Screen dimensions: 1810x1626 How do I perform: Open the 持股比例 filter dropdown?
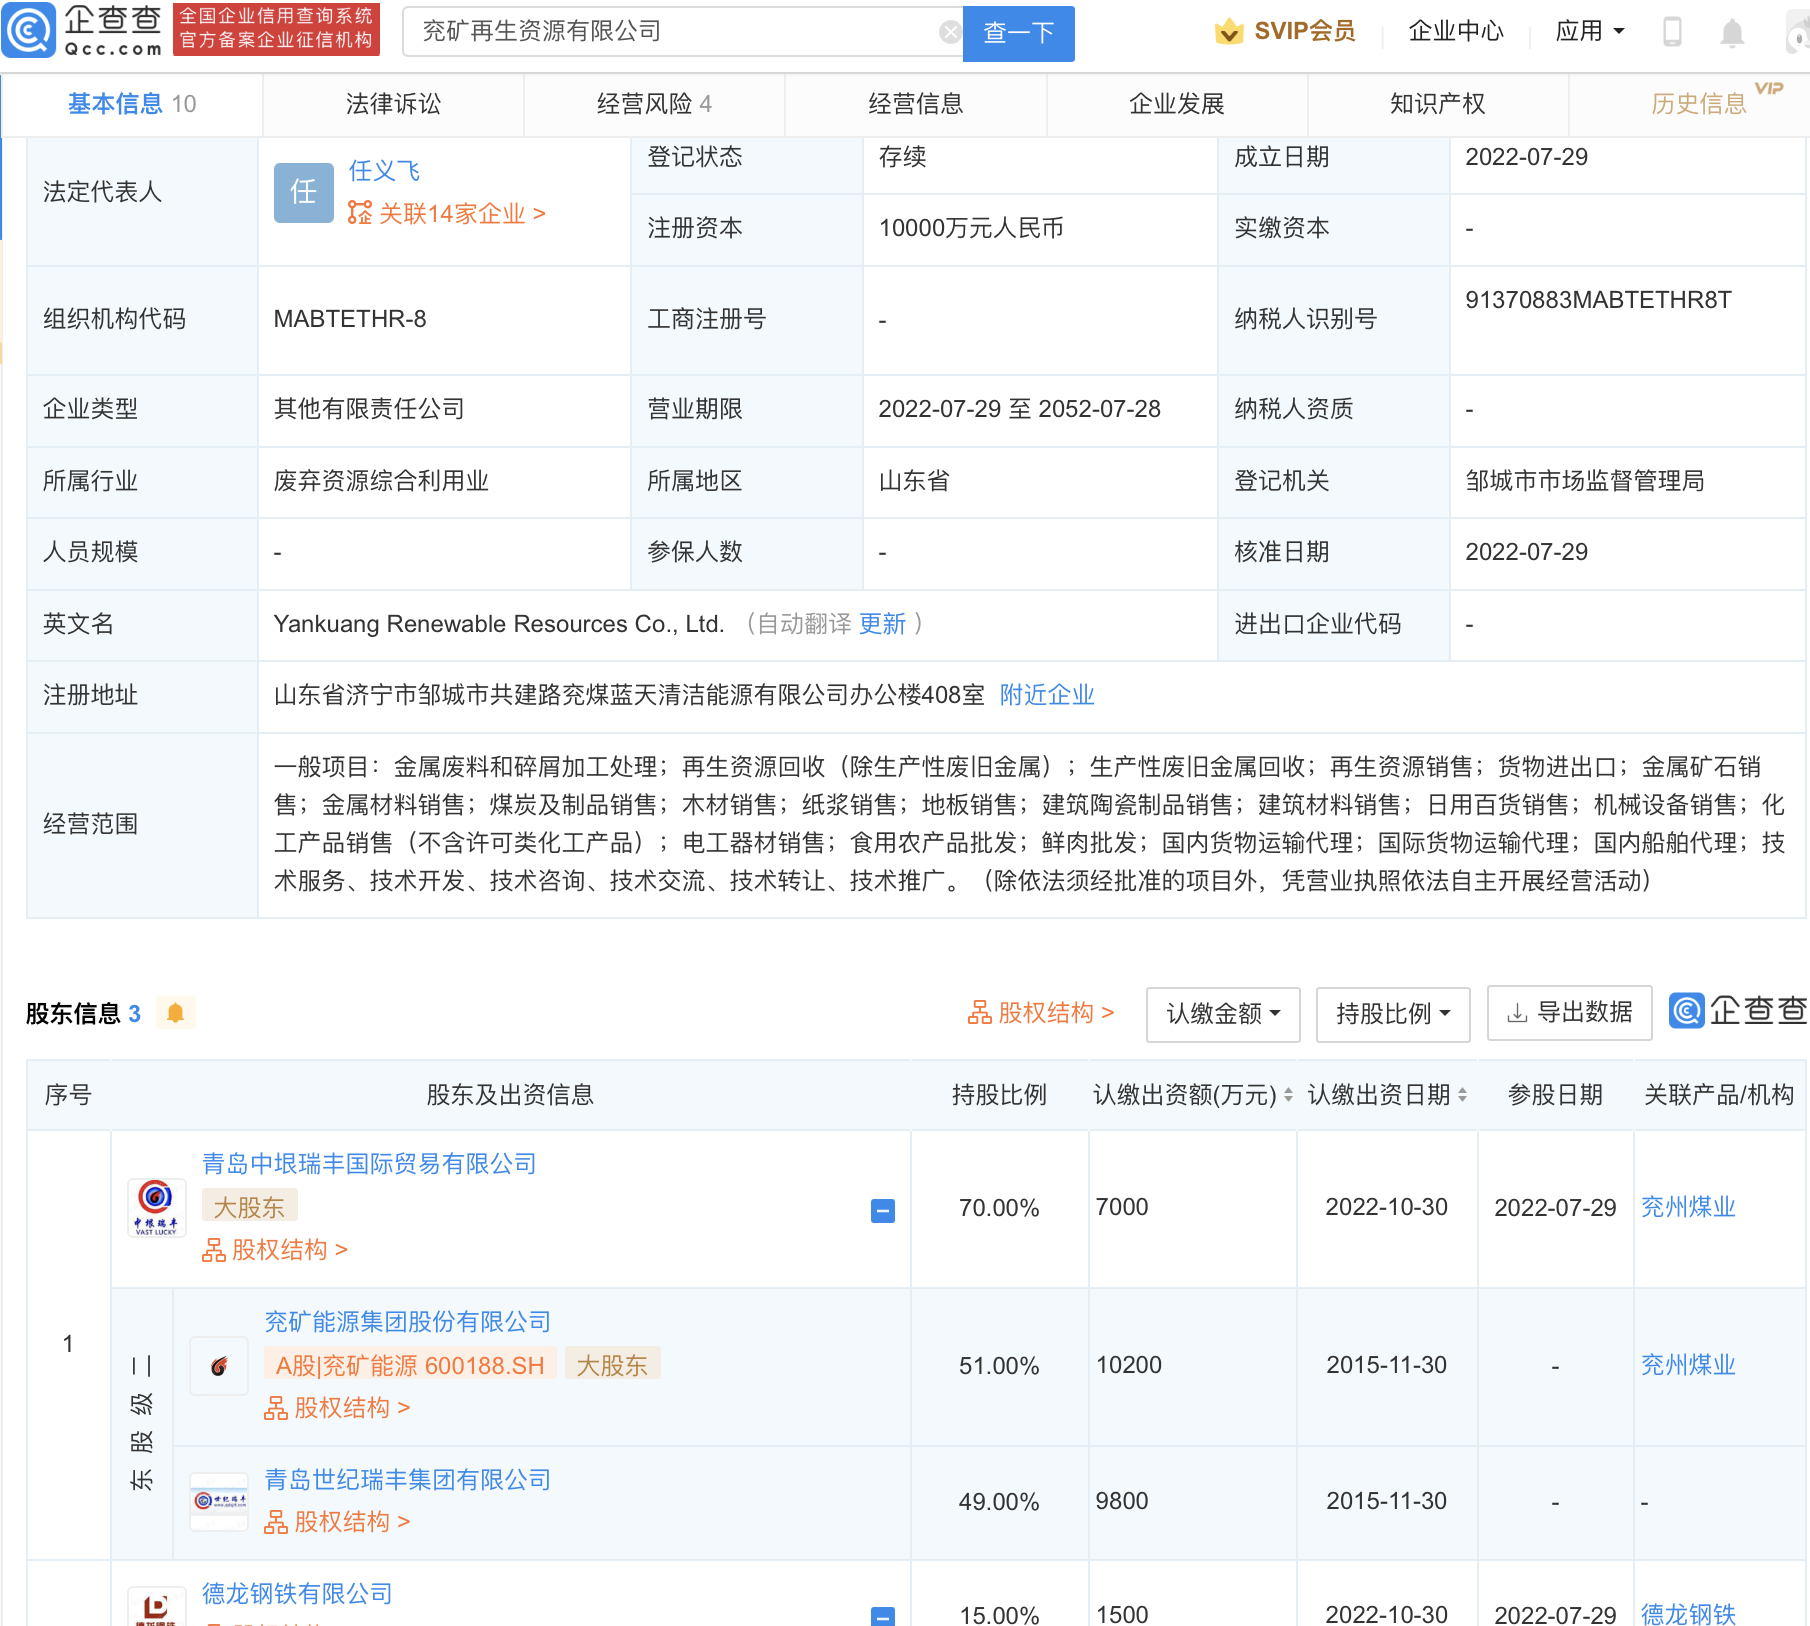1393,1014
